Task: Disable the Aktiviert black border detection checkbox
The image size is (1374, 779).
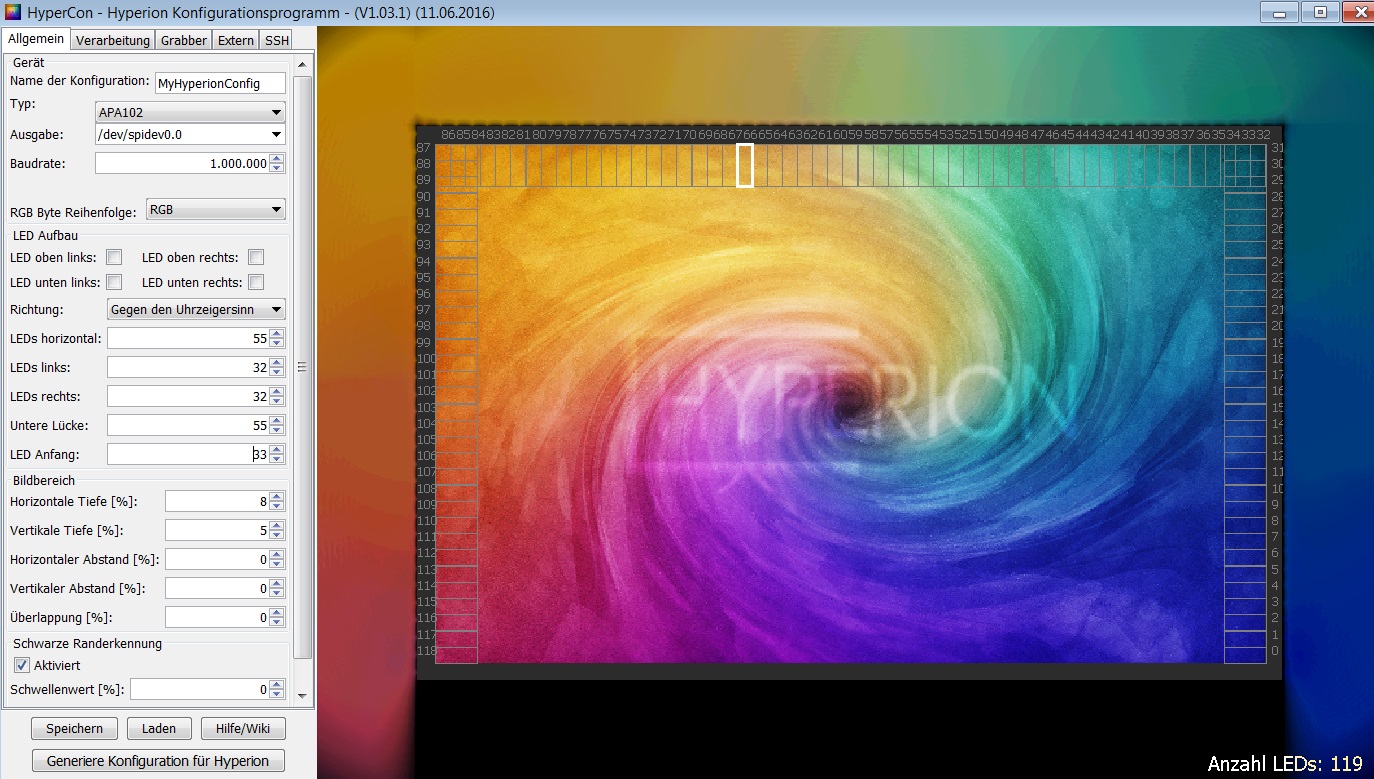Action: click(22, 665)
